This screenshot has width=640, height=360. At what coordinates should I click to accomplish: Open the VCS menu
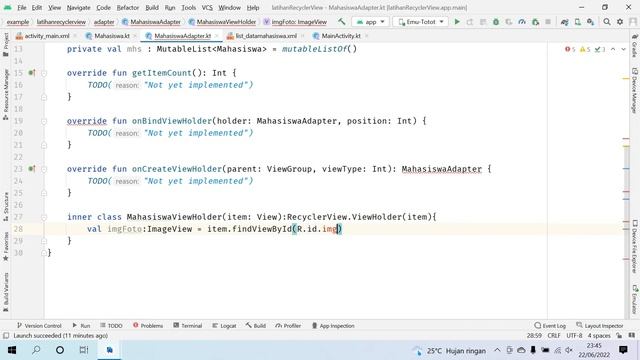(207, 7)
